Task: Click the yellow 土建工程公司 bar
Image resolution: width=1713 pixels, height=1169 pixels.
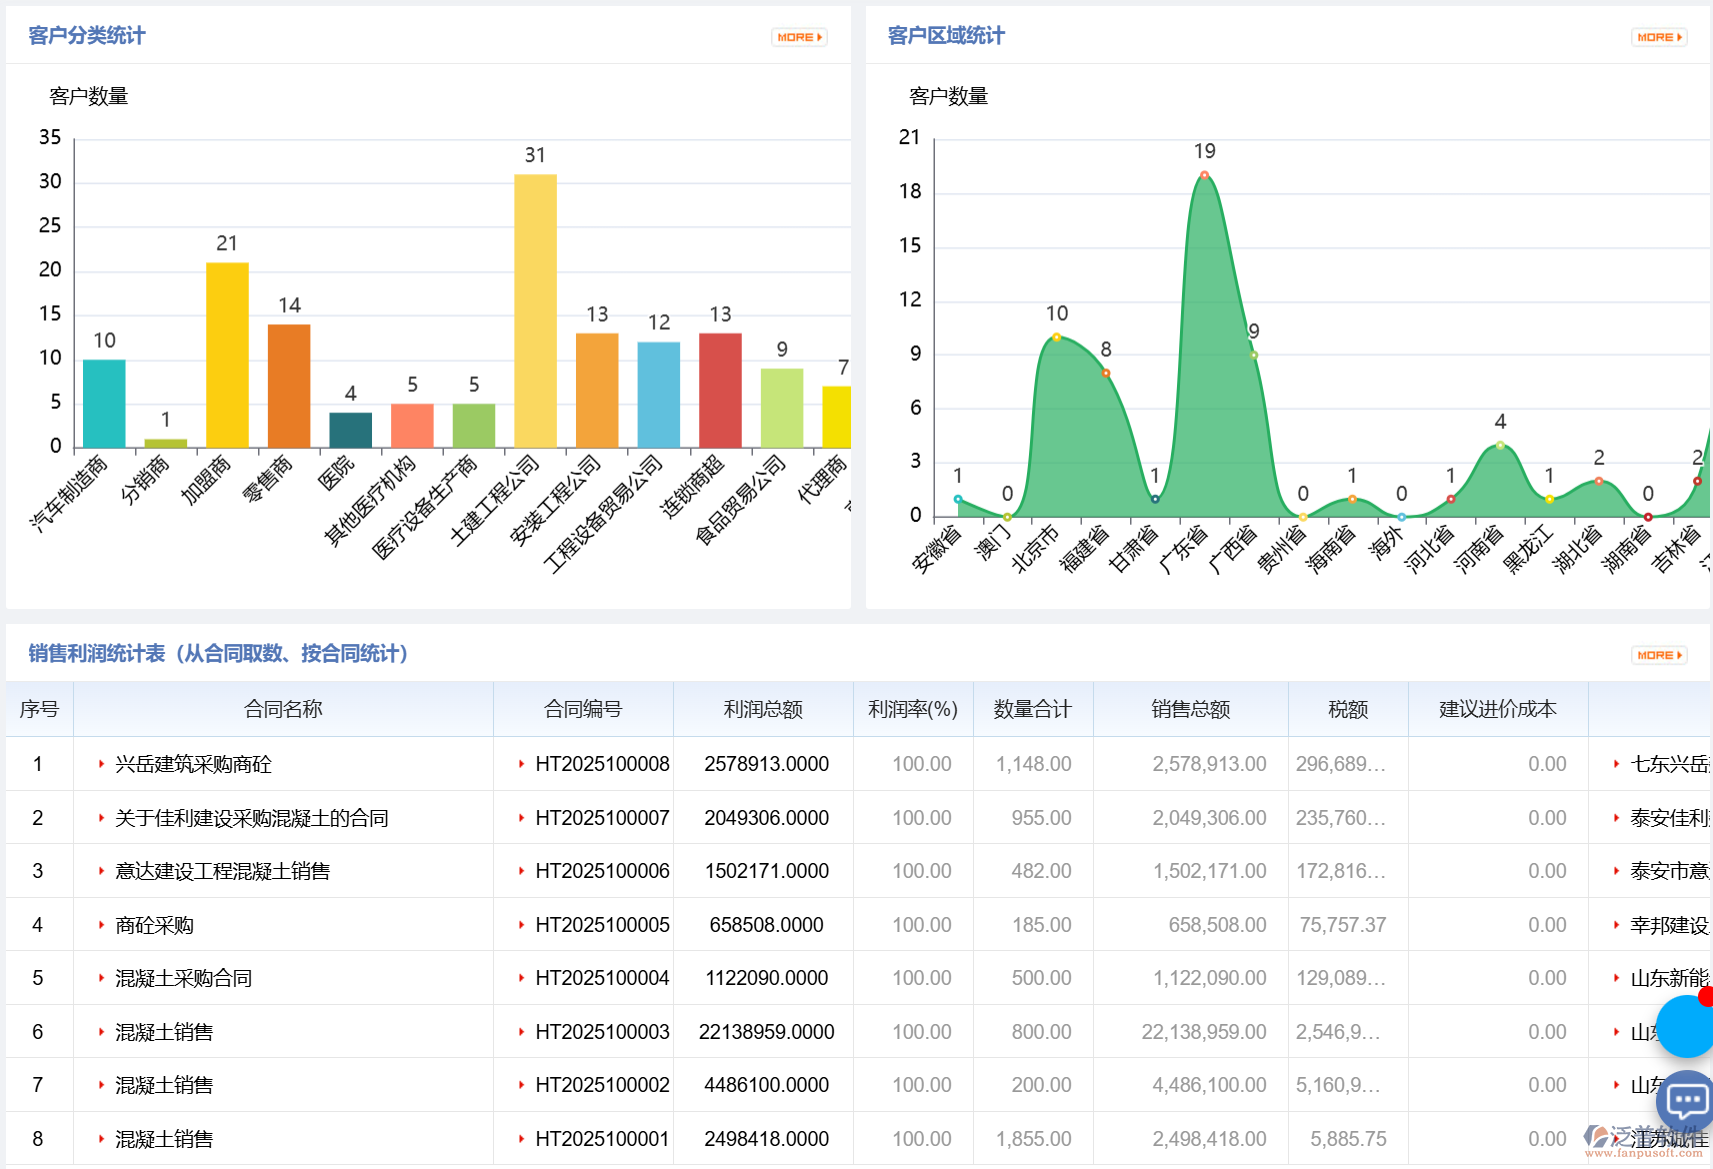Action: pos(535,310)
